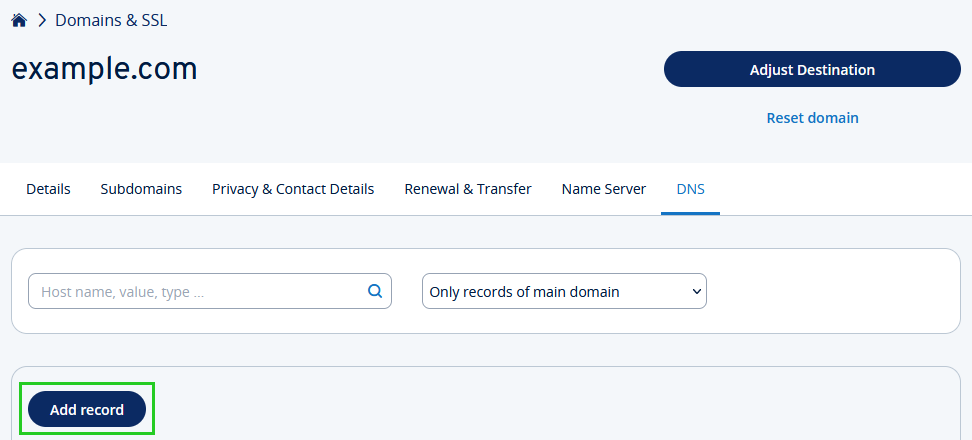The width and height of the screenshot is (972, 440).
Task: Click the magnifying glass search icon
Action: [x=375, y=291]
